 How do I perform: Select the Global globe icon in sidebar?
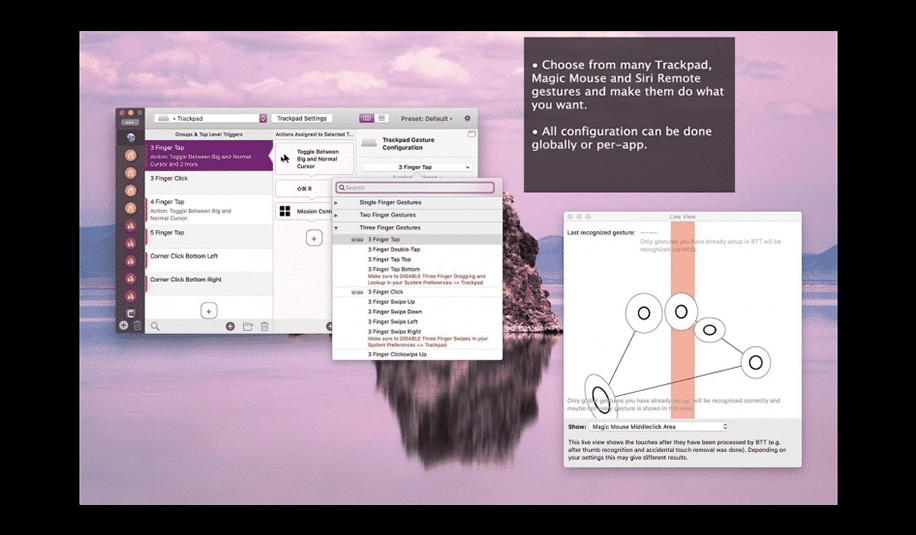[131, 138]
